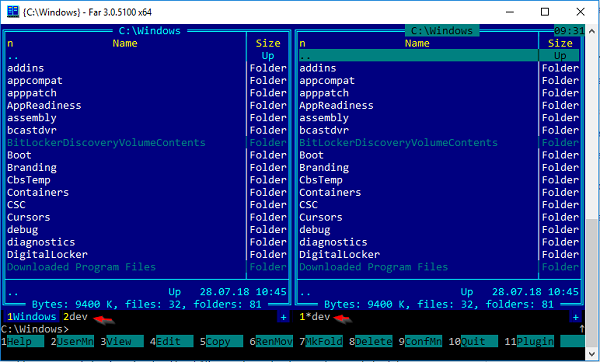Click the 3 View key bar button
Screen dimensions: 600x362
coord(122,341)
